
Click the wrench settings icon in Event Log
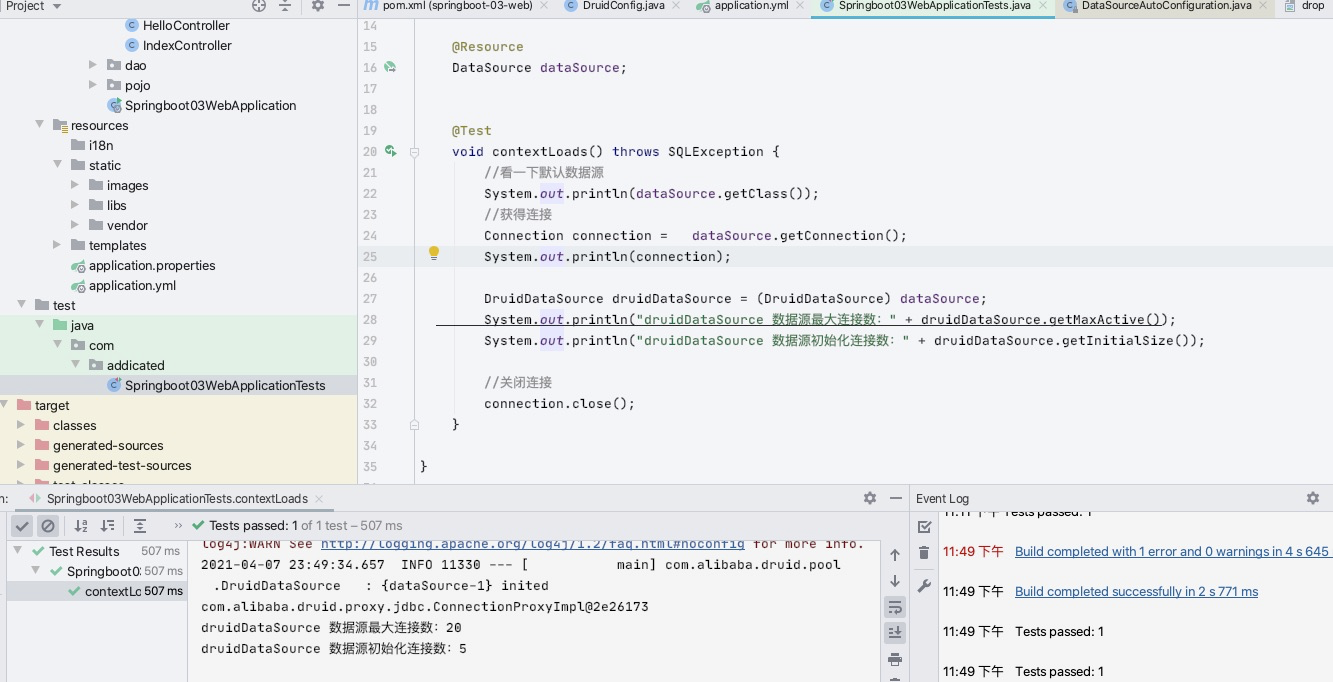924,586
